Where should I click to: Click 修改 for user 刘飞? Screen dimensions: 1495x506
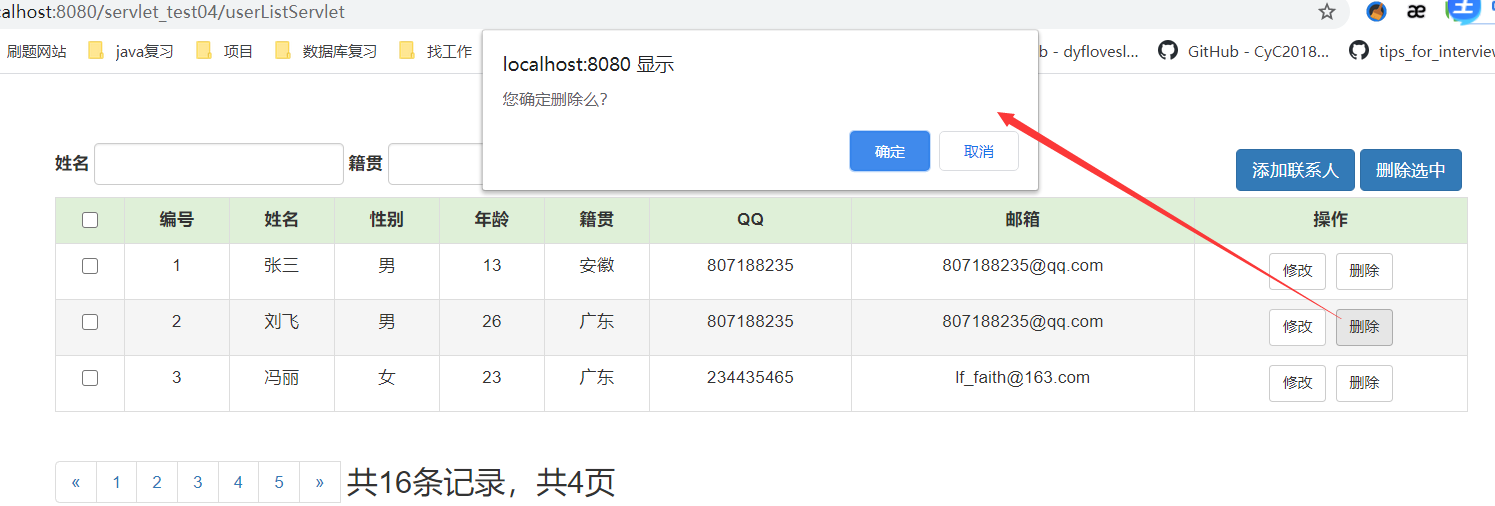1297,327
